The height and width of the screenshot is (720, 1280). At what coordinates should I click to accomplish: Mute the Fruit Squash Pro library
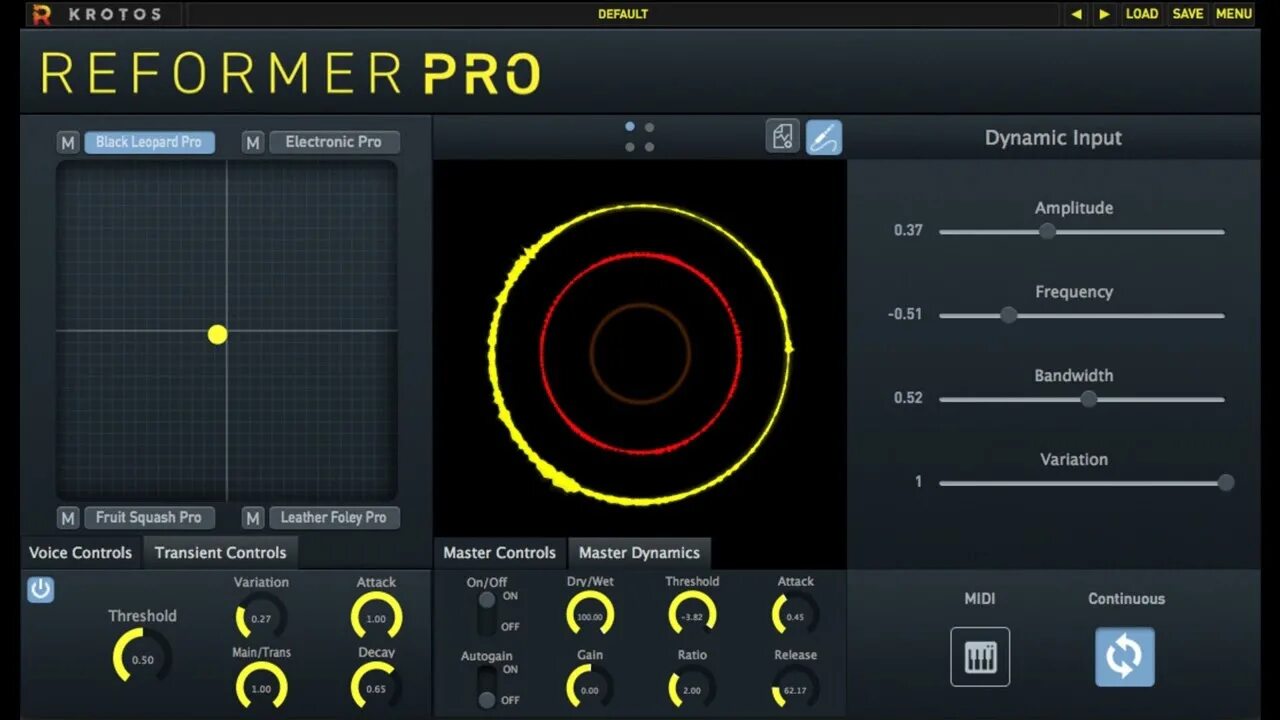coord(68,518)
